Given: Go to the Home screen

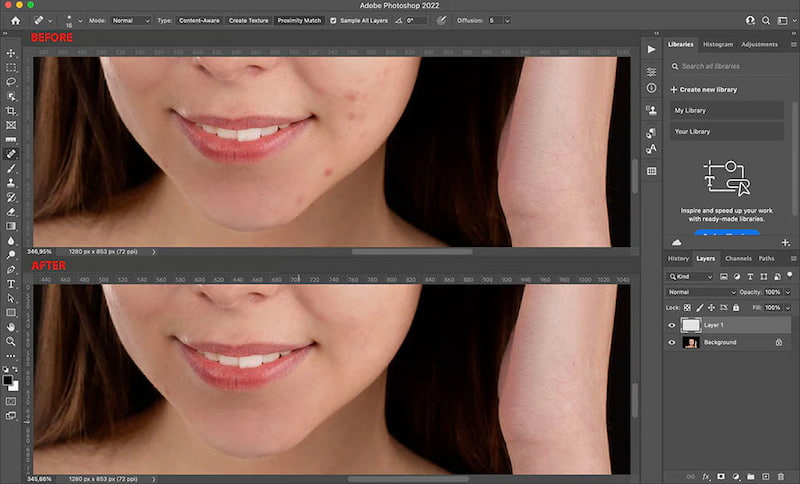Looking at the screenshot, I should tap(16, 20).
